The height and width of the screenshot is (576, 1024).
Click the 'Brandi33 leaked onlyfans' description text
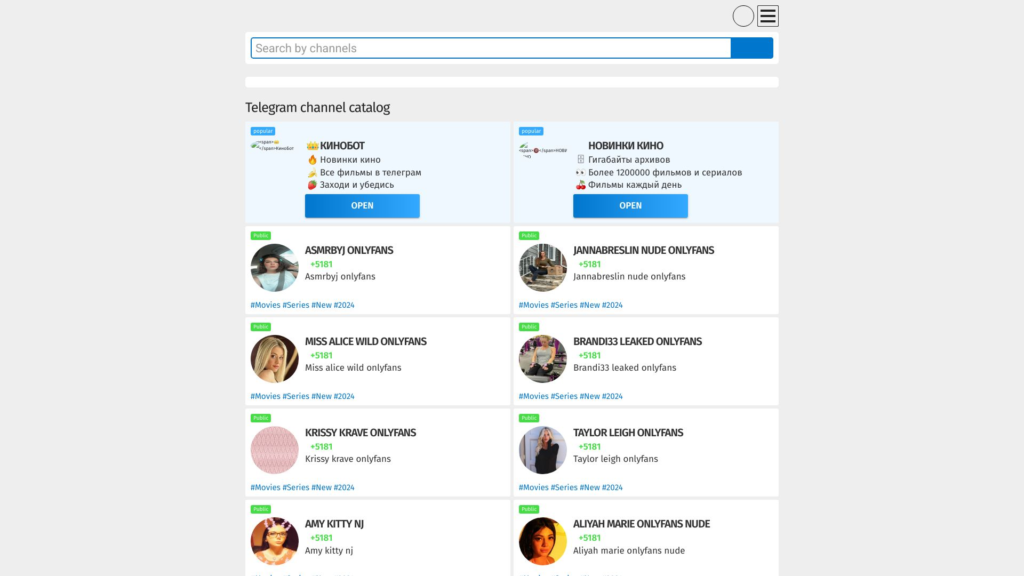(x=625, y=368)
